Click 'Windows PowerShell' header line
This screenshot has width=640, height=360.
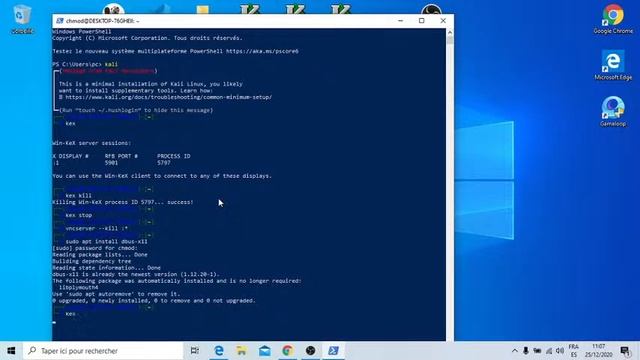tap(82, 31)
